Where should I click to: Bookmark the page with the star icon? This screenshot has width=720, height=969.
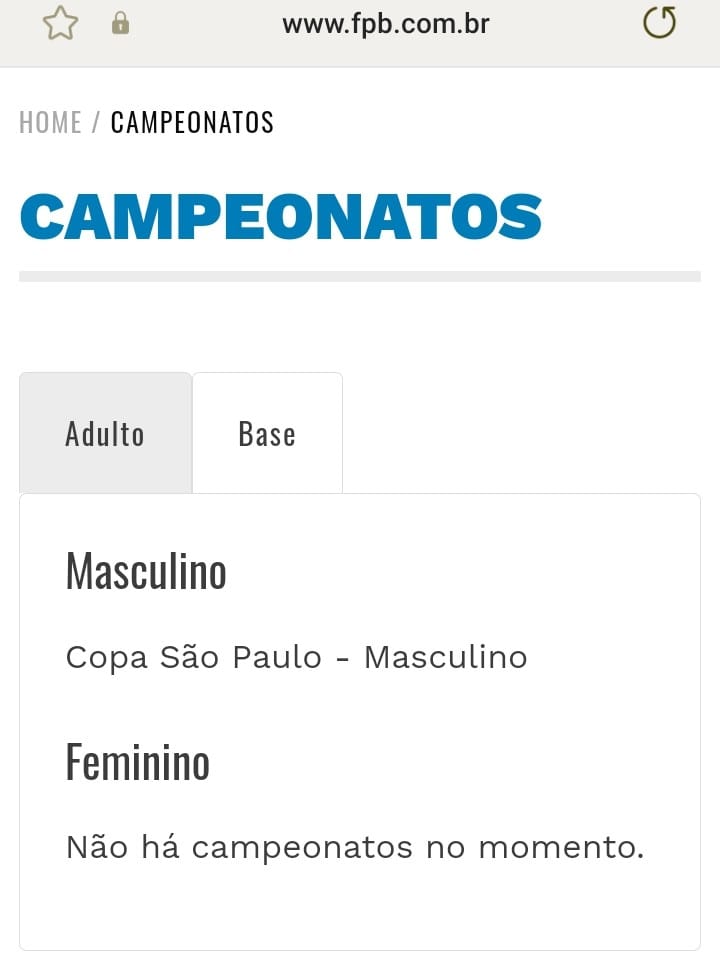pyautogui.click(x=60, y=24)
